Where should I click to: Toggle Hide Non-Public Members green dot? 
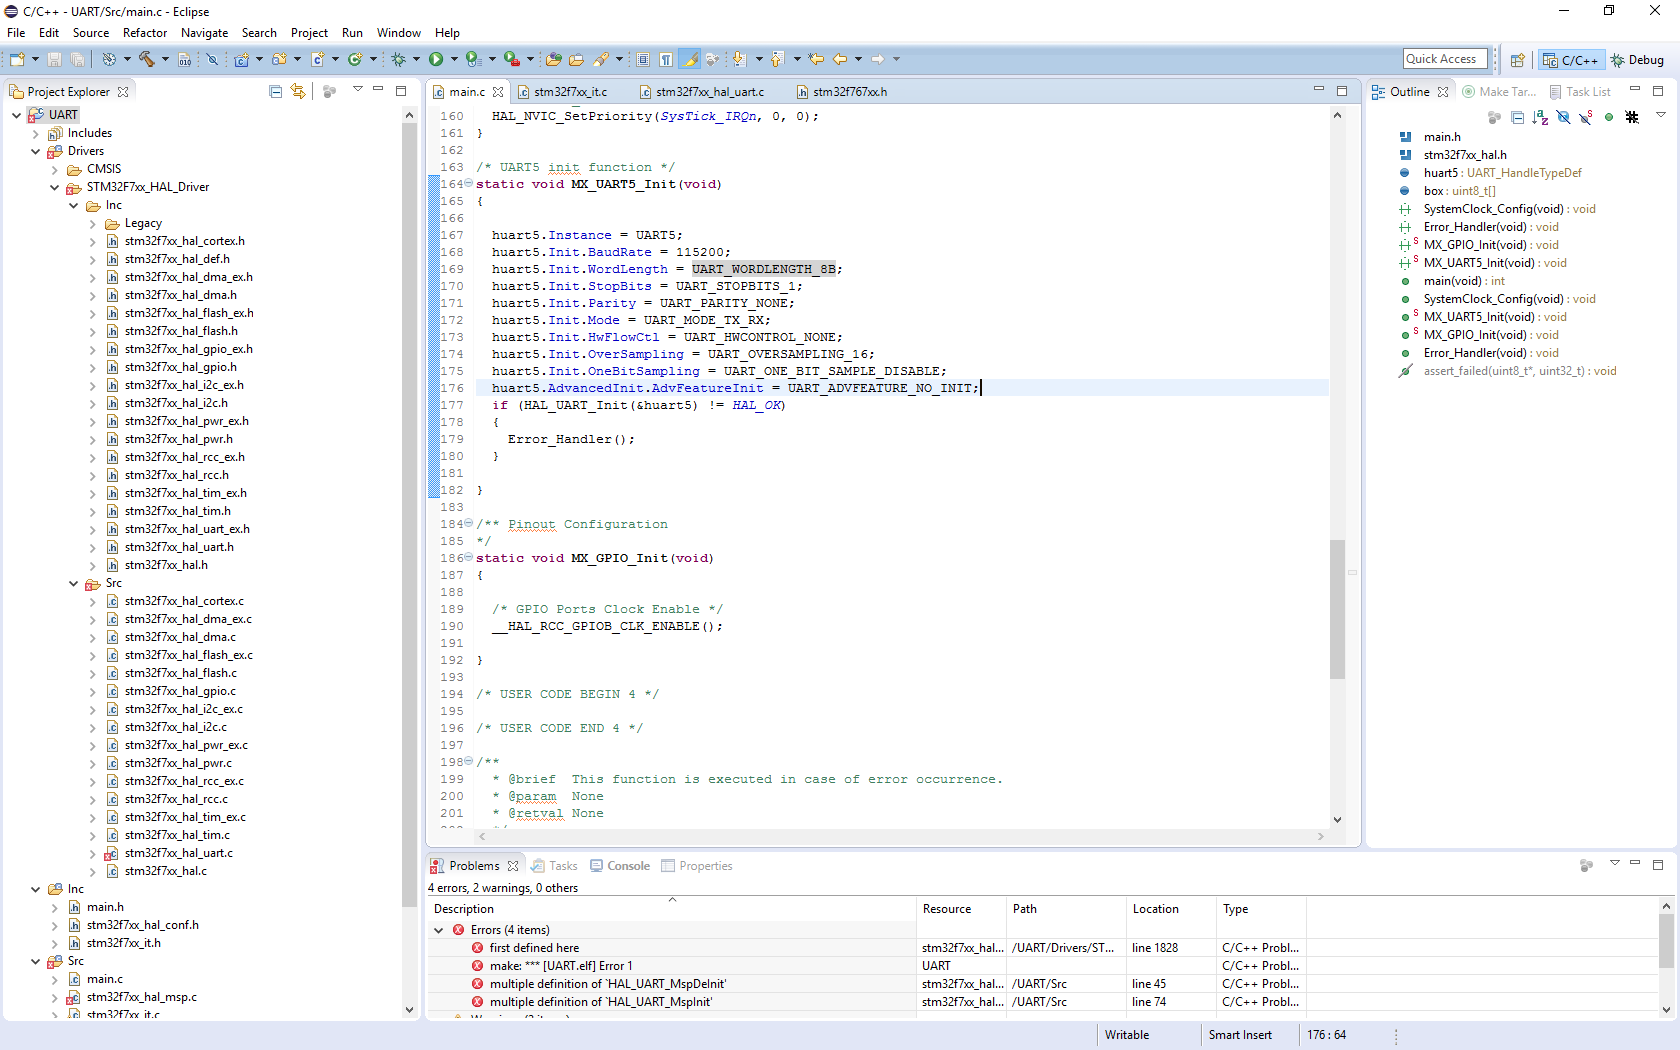(x=1609, y=117)
